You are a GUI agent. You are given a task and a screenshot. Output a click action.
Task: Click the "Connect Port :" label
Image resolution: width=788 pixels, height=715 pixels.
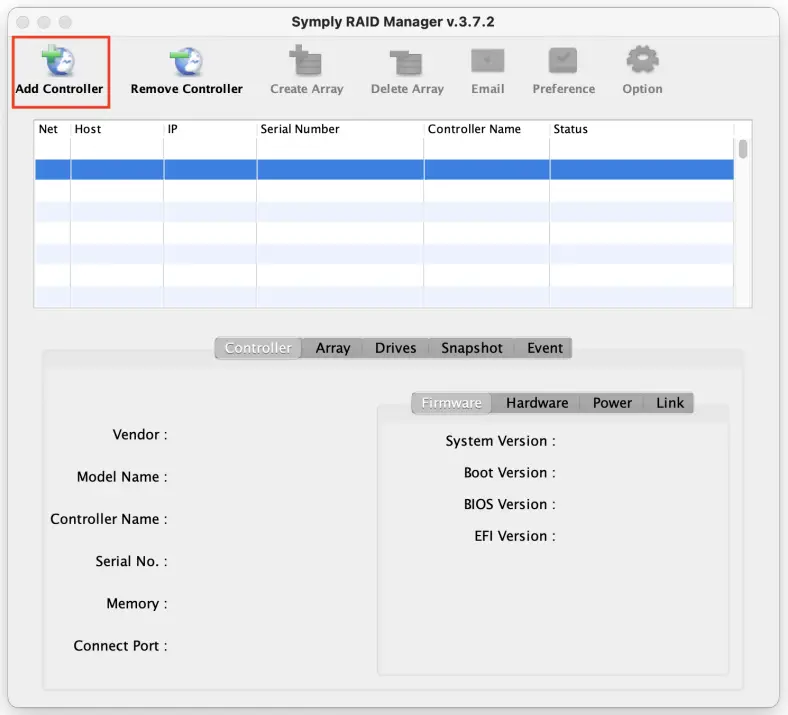120,645
